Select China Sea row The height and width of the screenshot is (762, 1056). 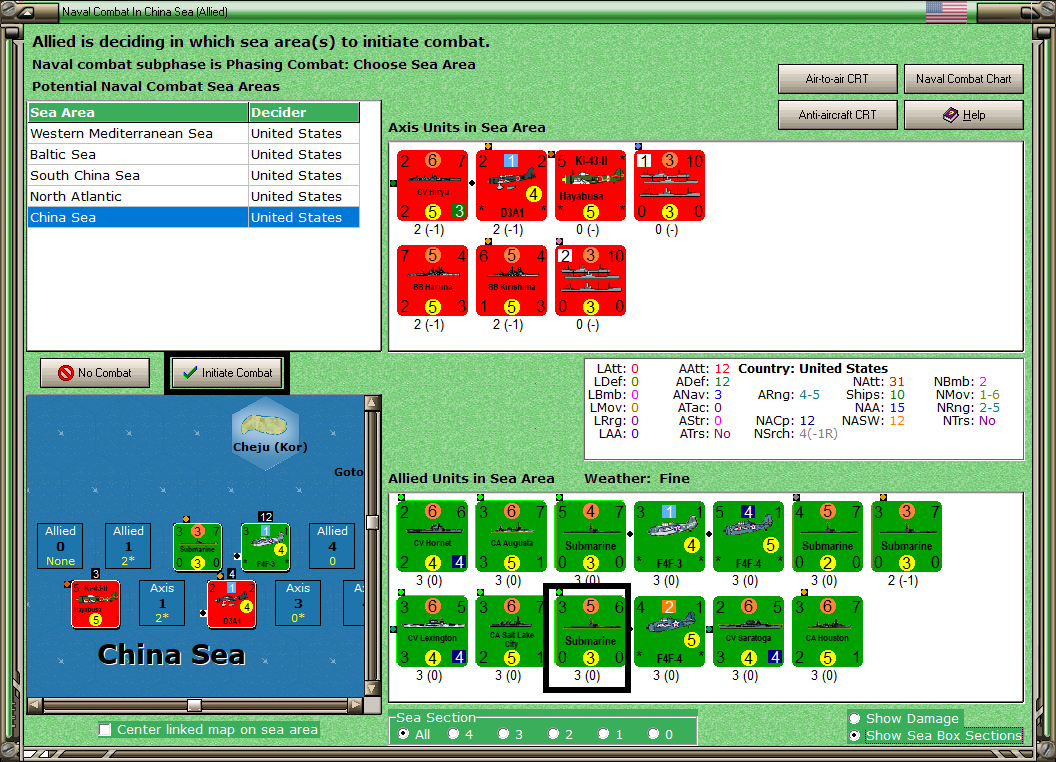pos(193,217)
